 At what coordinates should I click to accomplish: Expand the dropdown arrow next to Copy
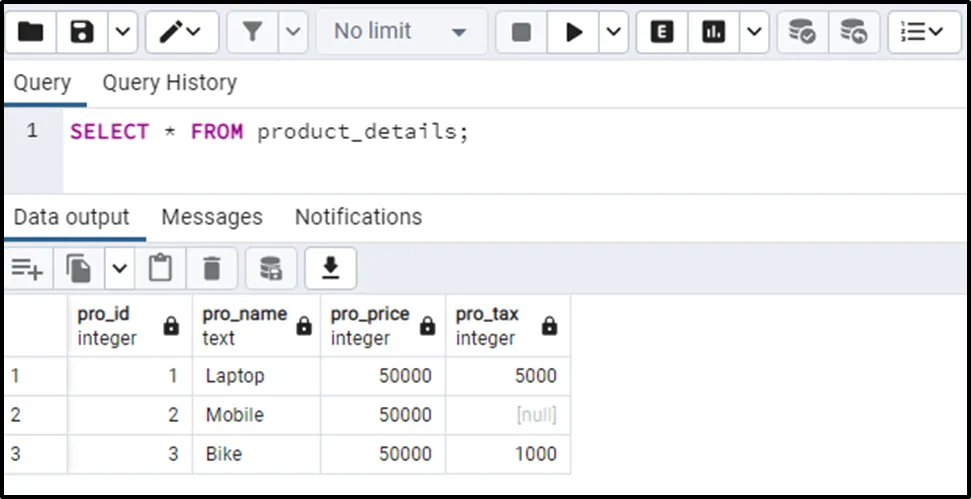(x=120, y=268)
